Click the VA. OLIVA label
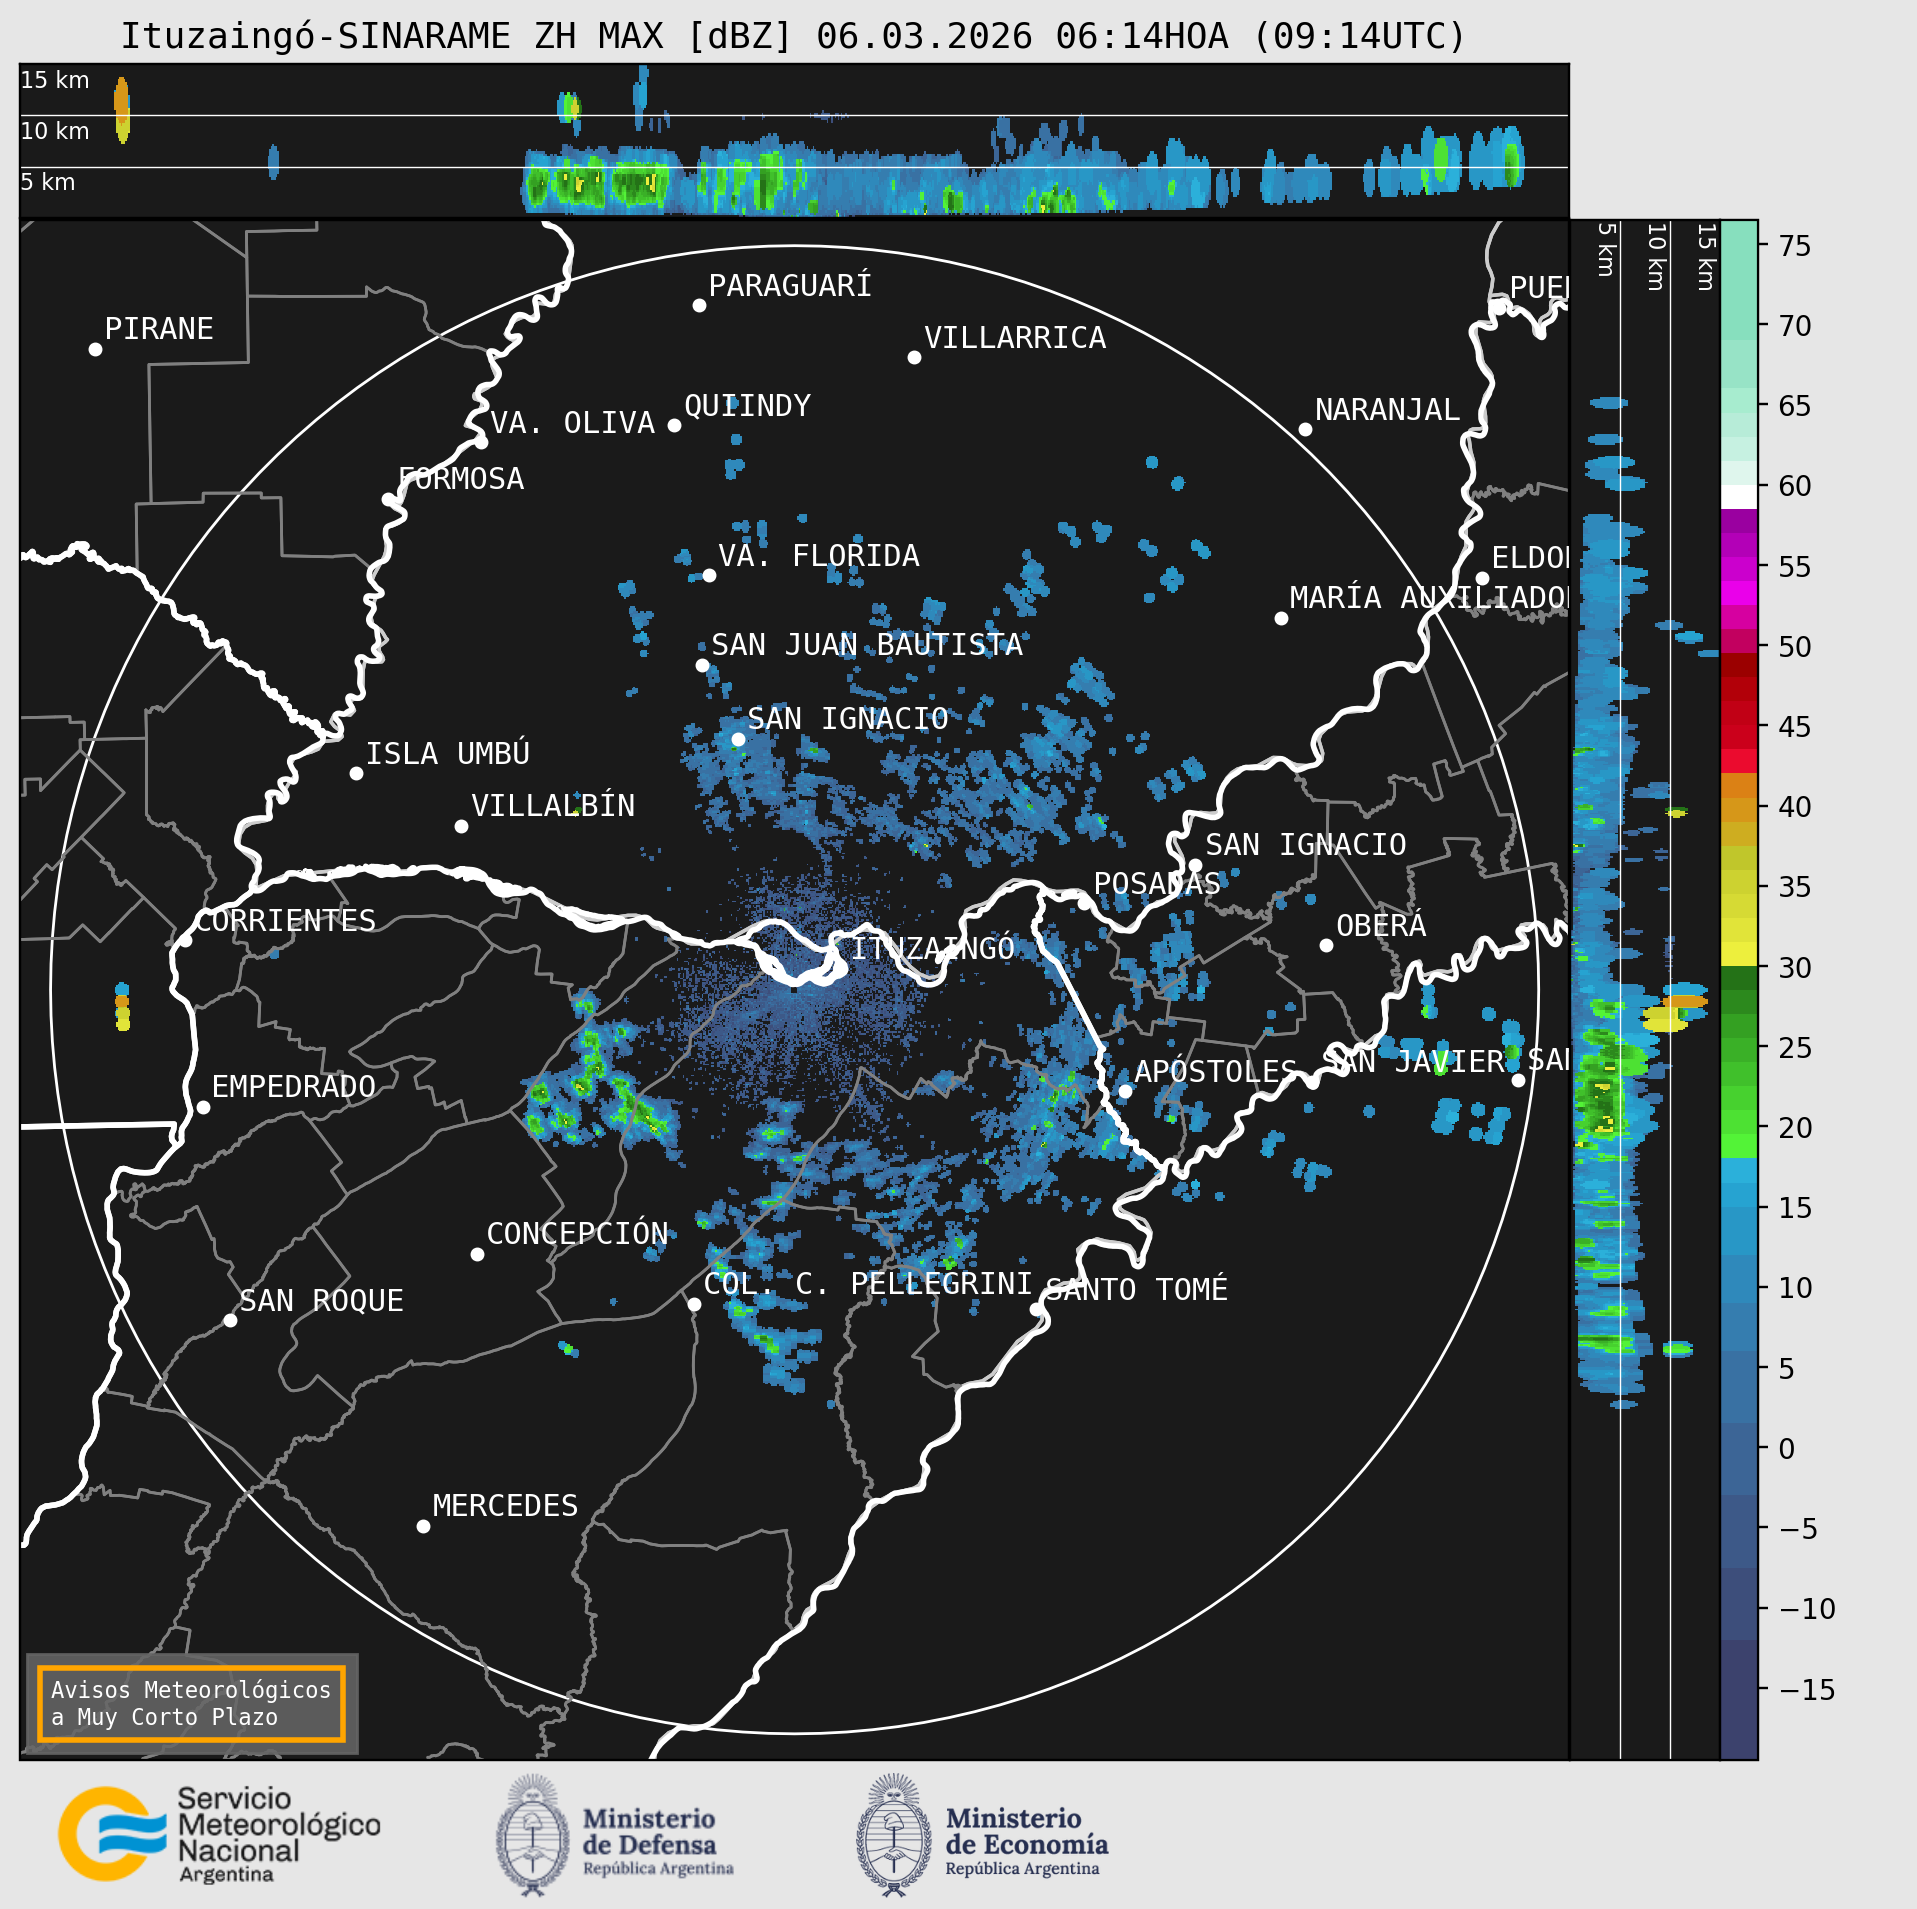 point(572,422)
